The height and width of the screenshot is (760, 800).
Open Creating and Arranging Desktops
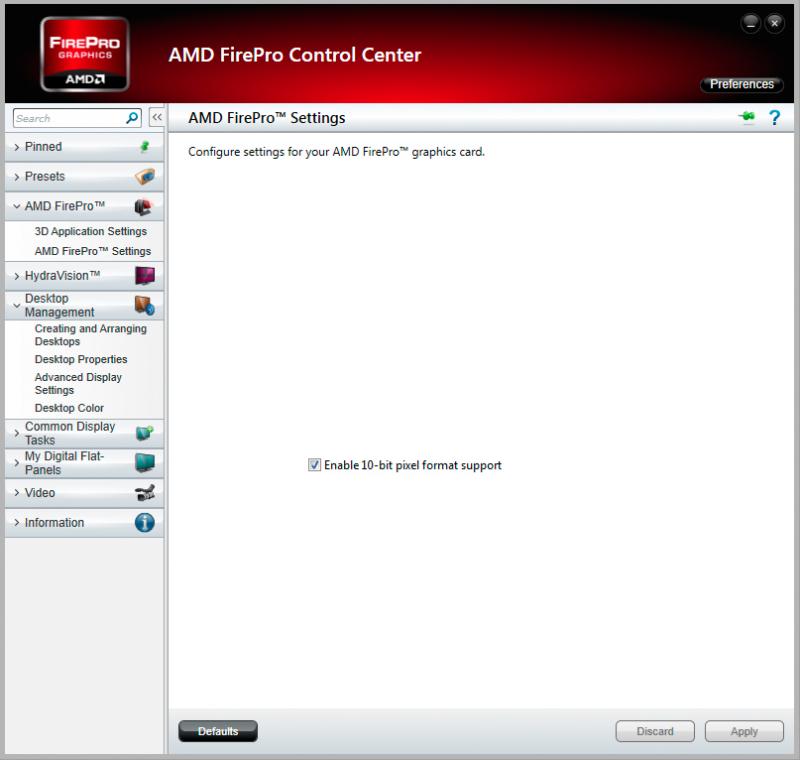pos(91,335)
